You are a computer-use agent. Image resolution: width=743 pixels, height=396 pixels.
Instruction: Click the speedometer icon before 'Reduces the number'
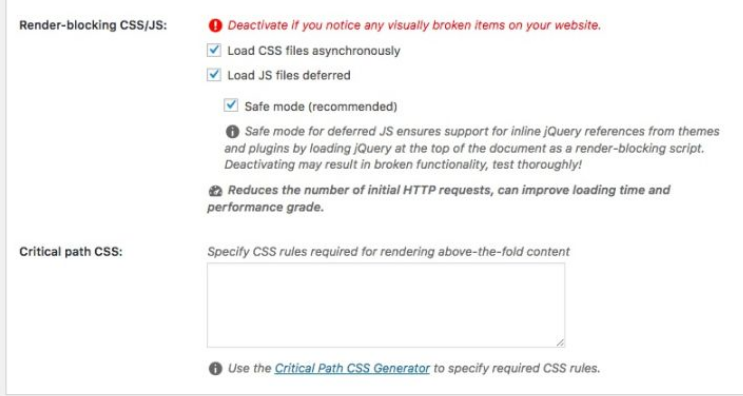[215, 191]
